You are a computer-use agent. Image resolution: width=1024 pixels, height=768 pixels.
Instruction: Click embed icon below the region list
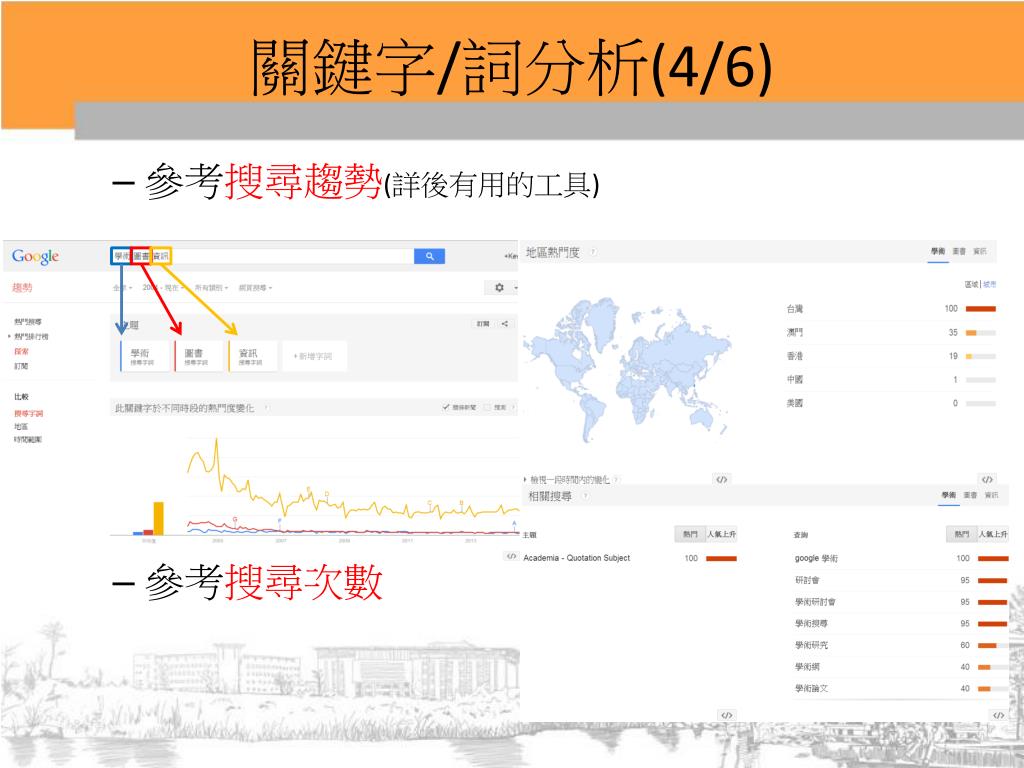pos(987,479)
